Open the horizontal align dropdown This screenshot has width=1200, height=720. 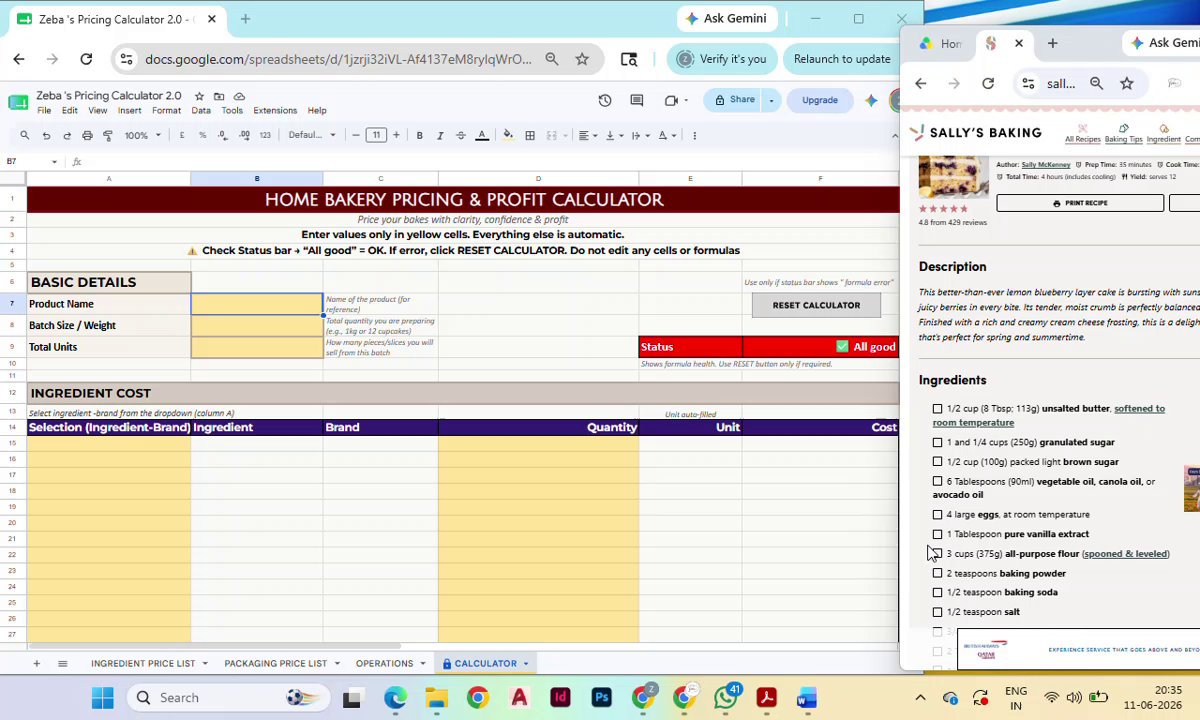[x=587, y=135]
